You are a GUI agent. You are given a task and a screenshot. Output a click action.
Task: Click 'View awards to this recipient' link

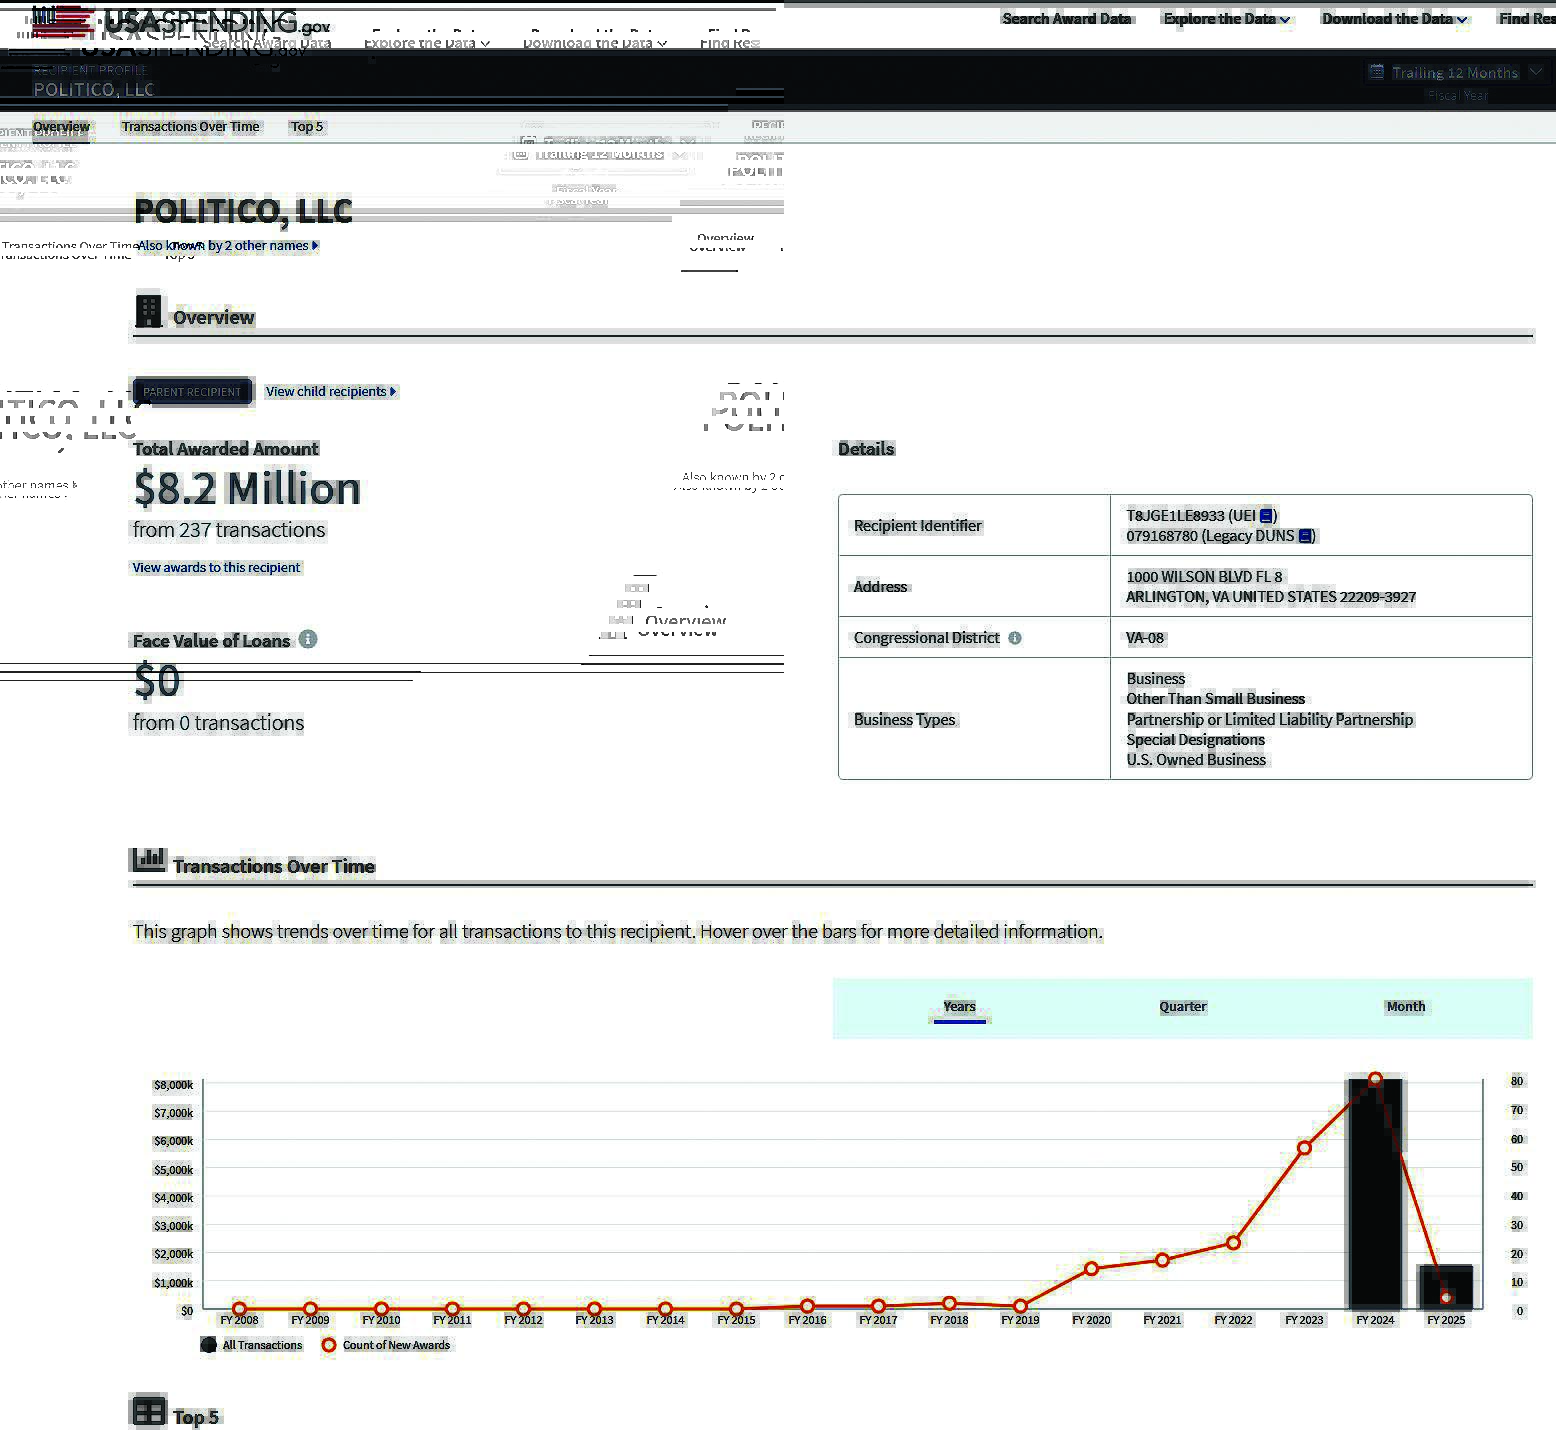coord(216,568)
